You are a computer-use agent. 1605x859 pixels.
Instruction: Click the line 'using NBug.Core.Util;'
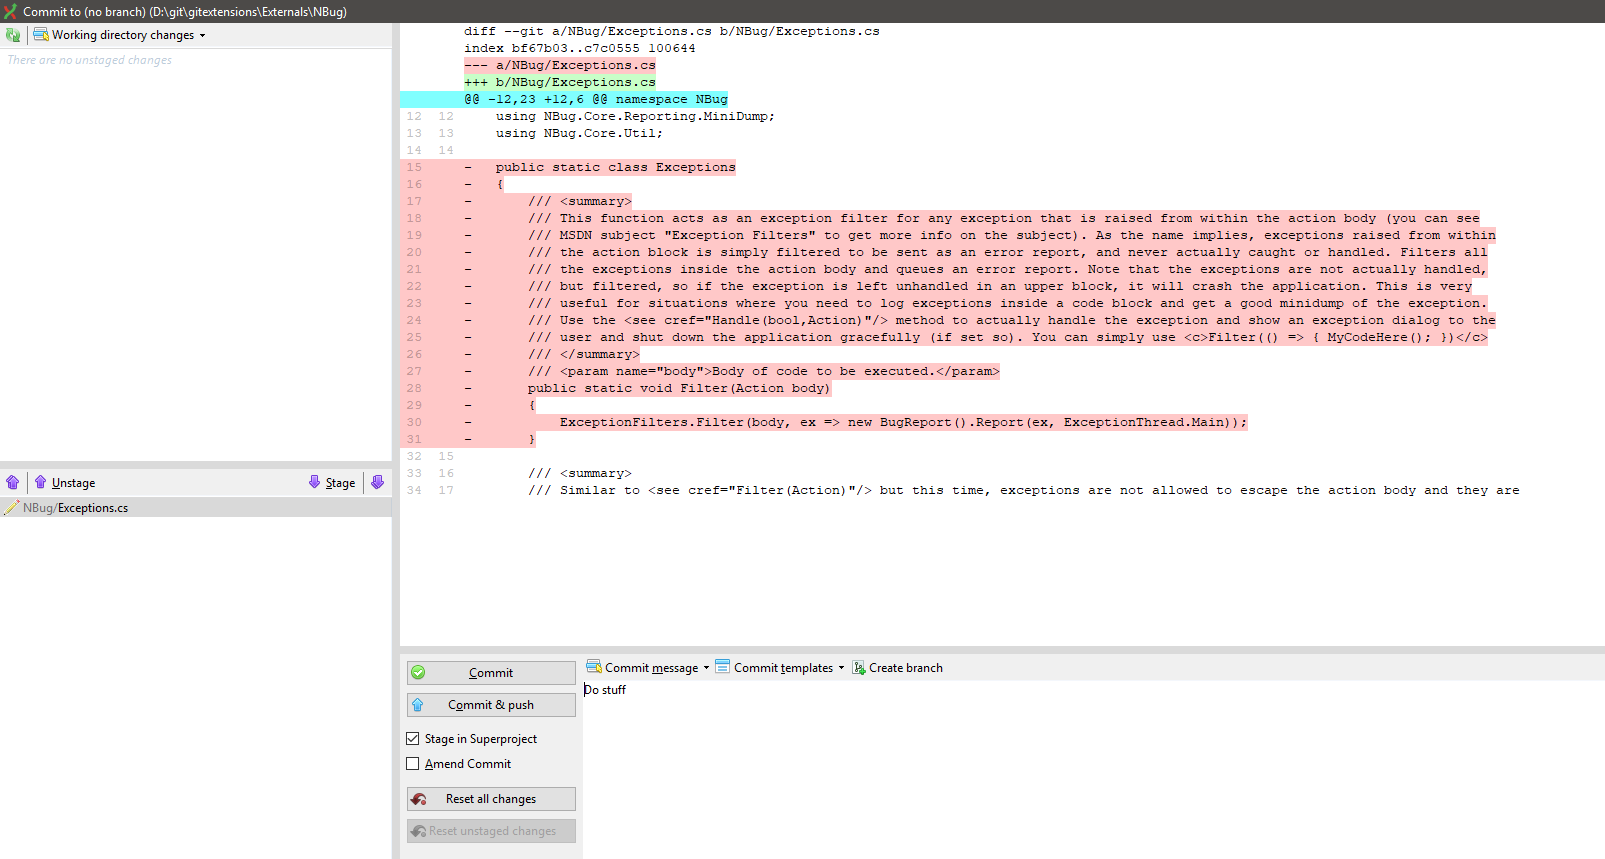click(579, 133)
